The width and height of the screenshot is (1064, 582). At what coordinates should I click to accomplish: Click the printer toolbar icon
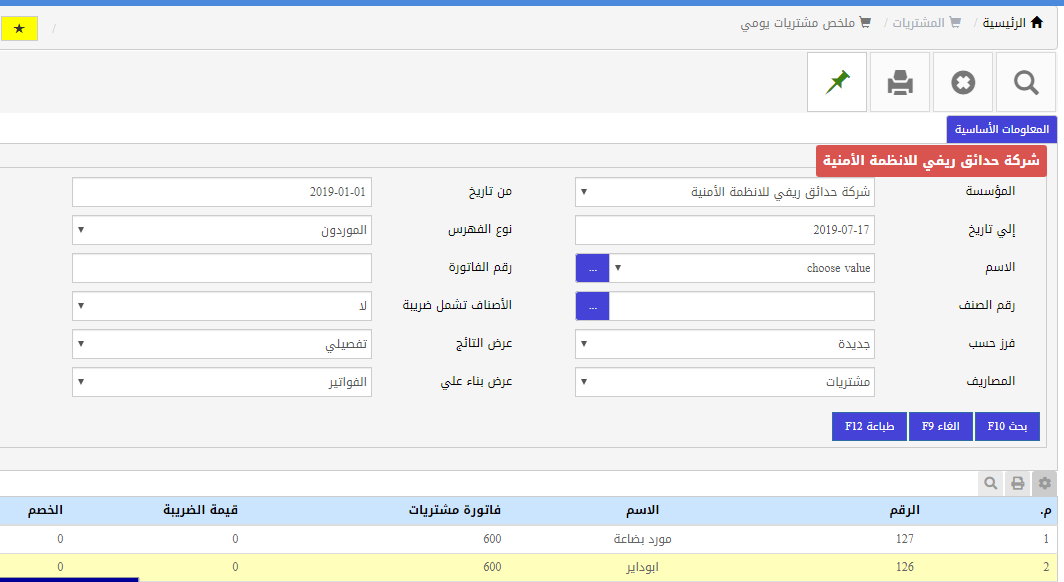[x=900, y=83]
